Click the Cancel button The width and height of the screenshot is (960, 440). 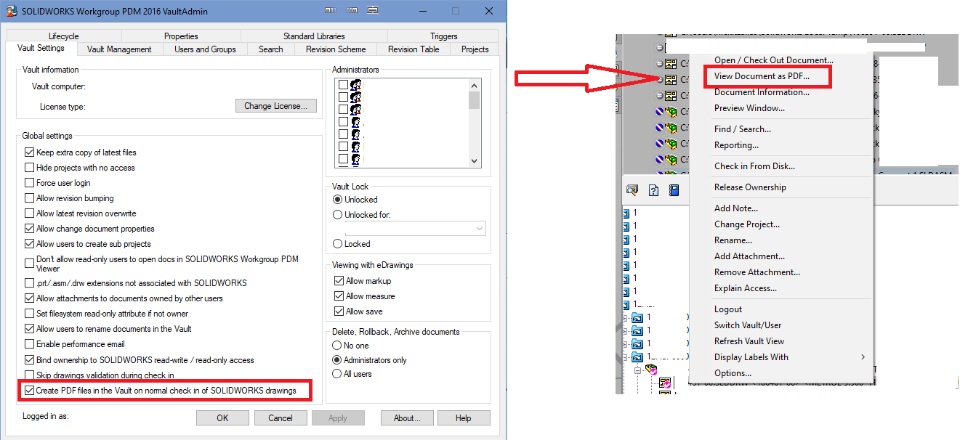pos(280,419)
